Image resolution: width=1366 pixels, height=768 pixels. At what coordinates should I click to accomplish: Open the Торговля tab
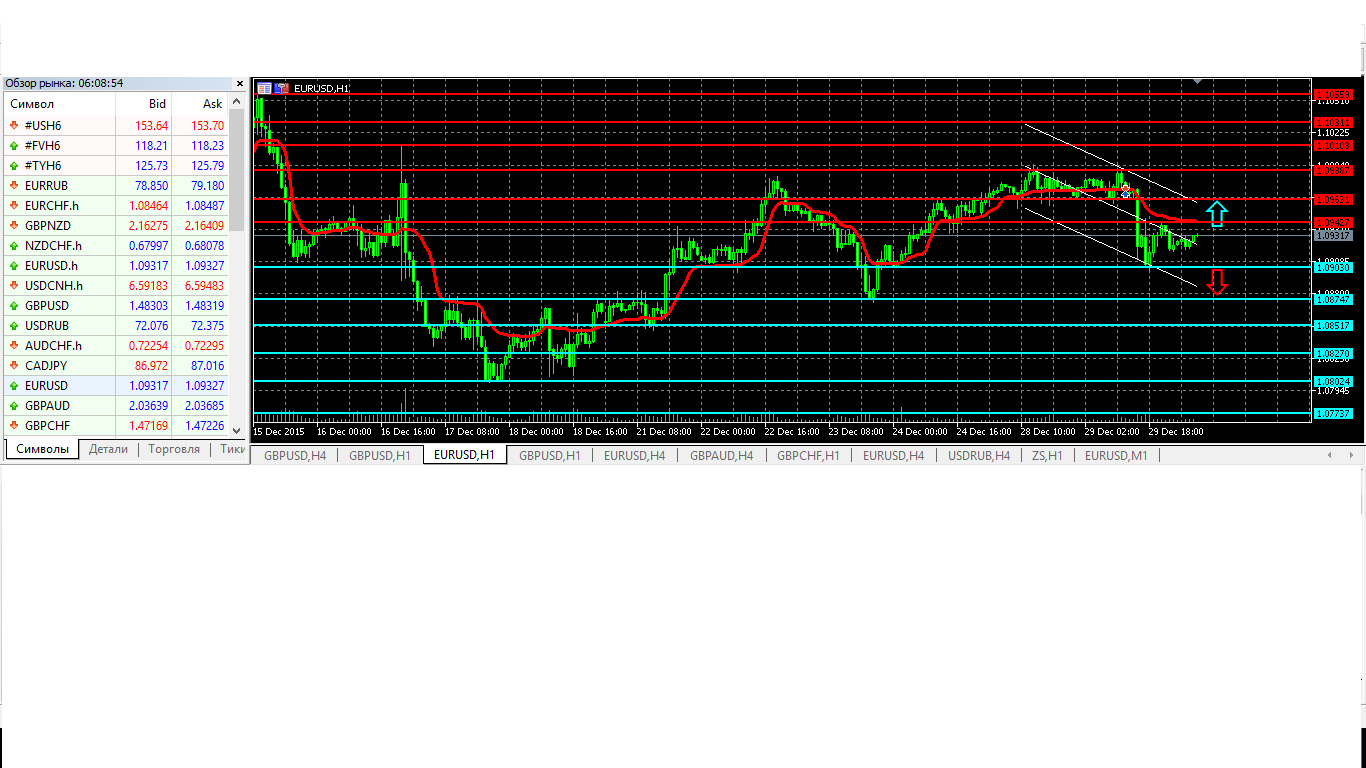pyautogui.click(x=174, y=450)
